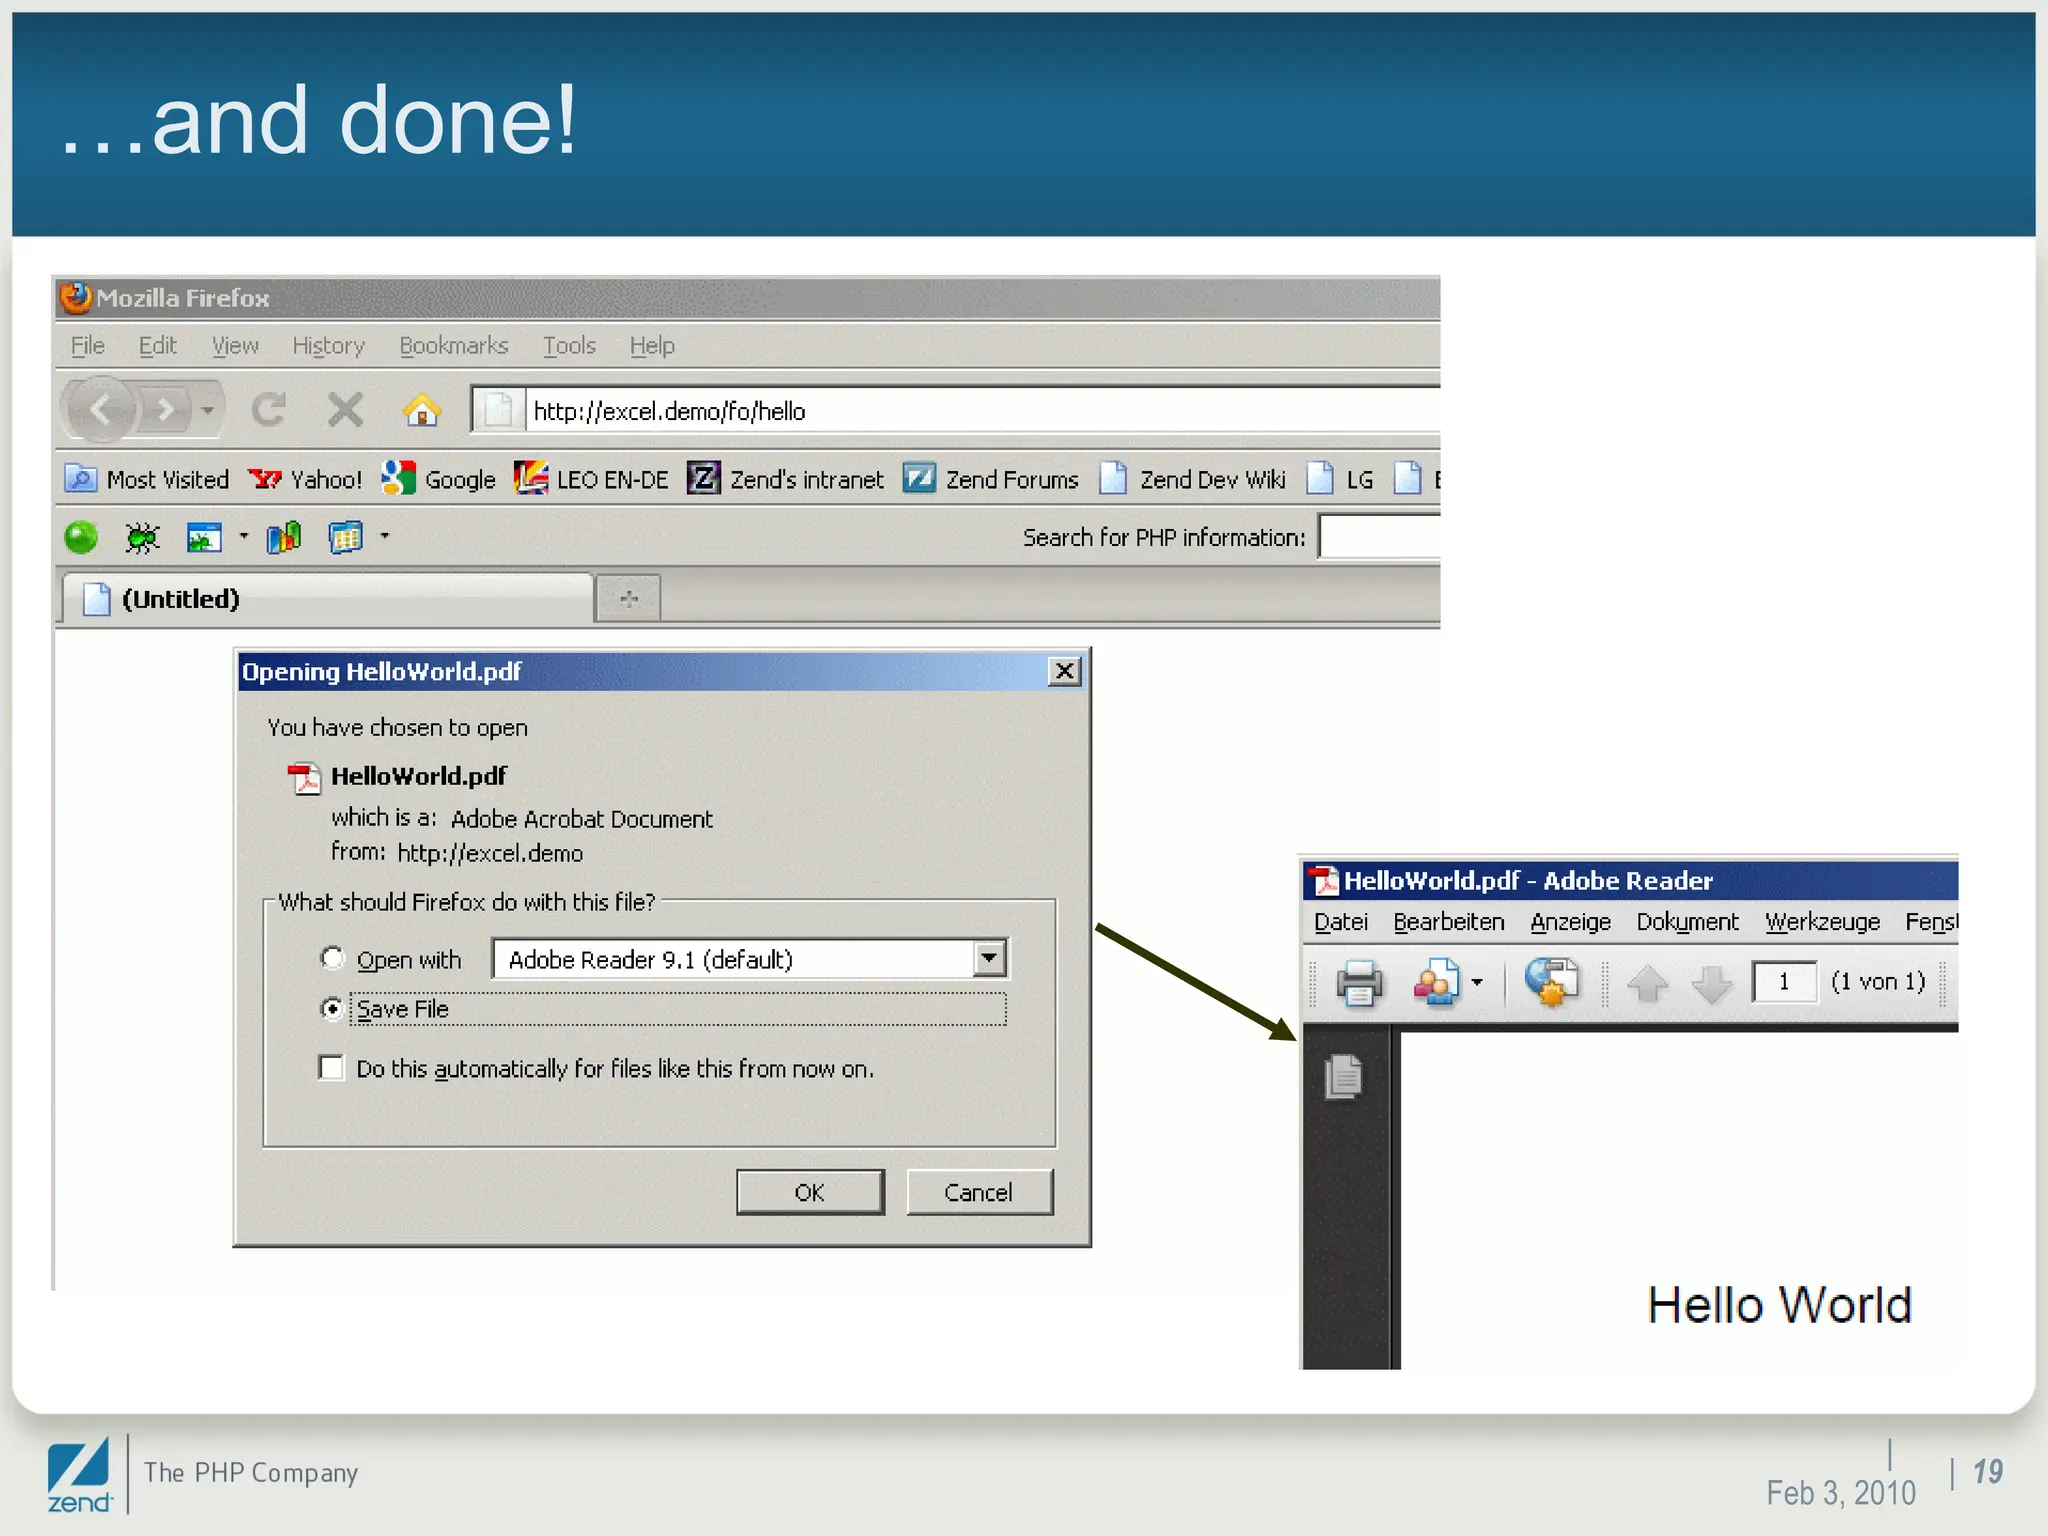Print the PDF with printer icon
Viewport: 2048px width, 1536px height.
click(1359, 982)
